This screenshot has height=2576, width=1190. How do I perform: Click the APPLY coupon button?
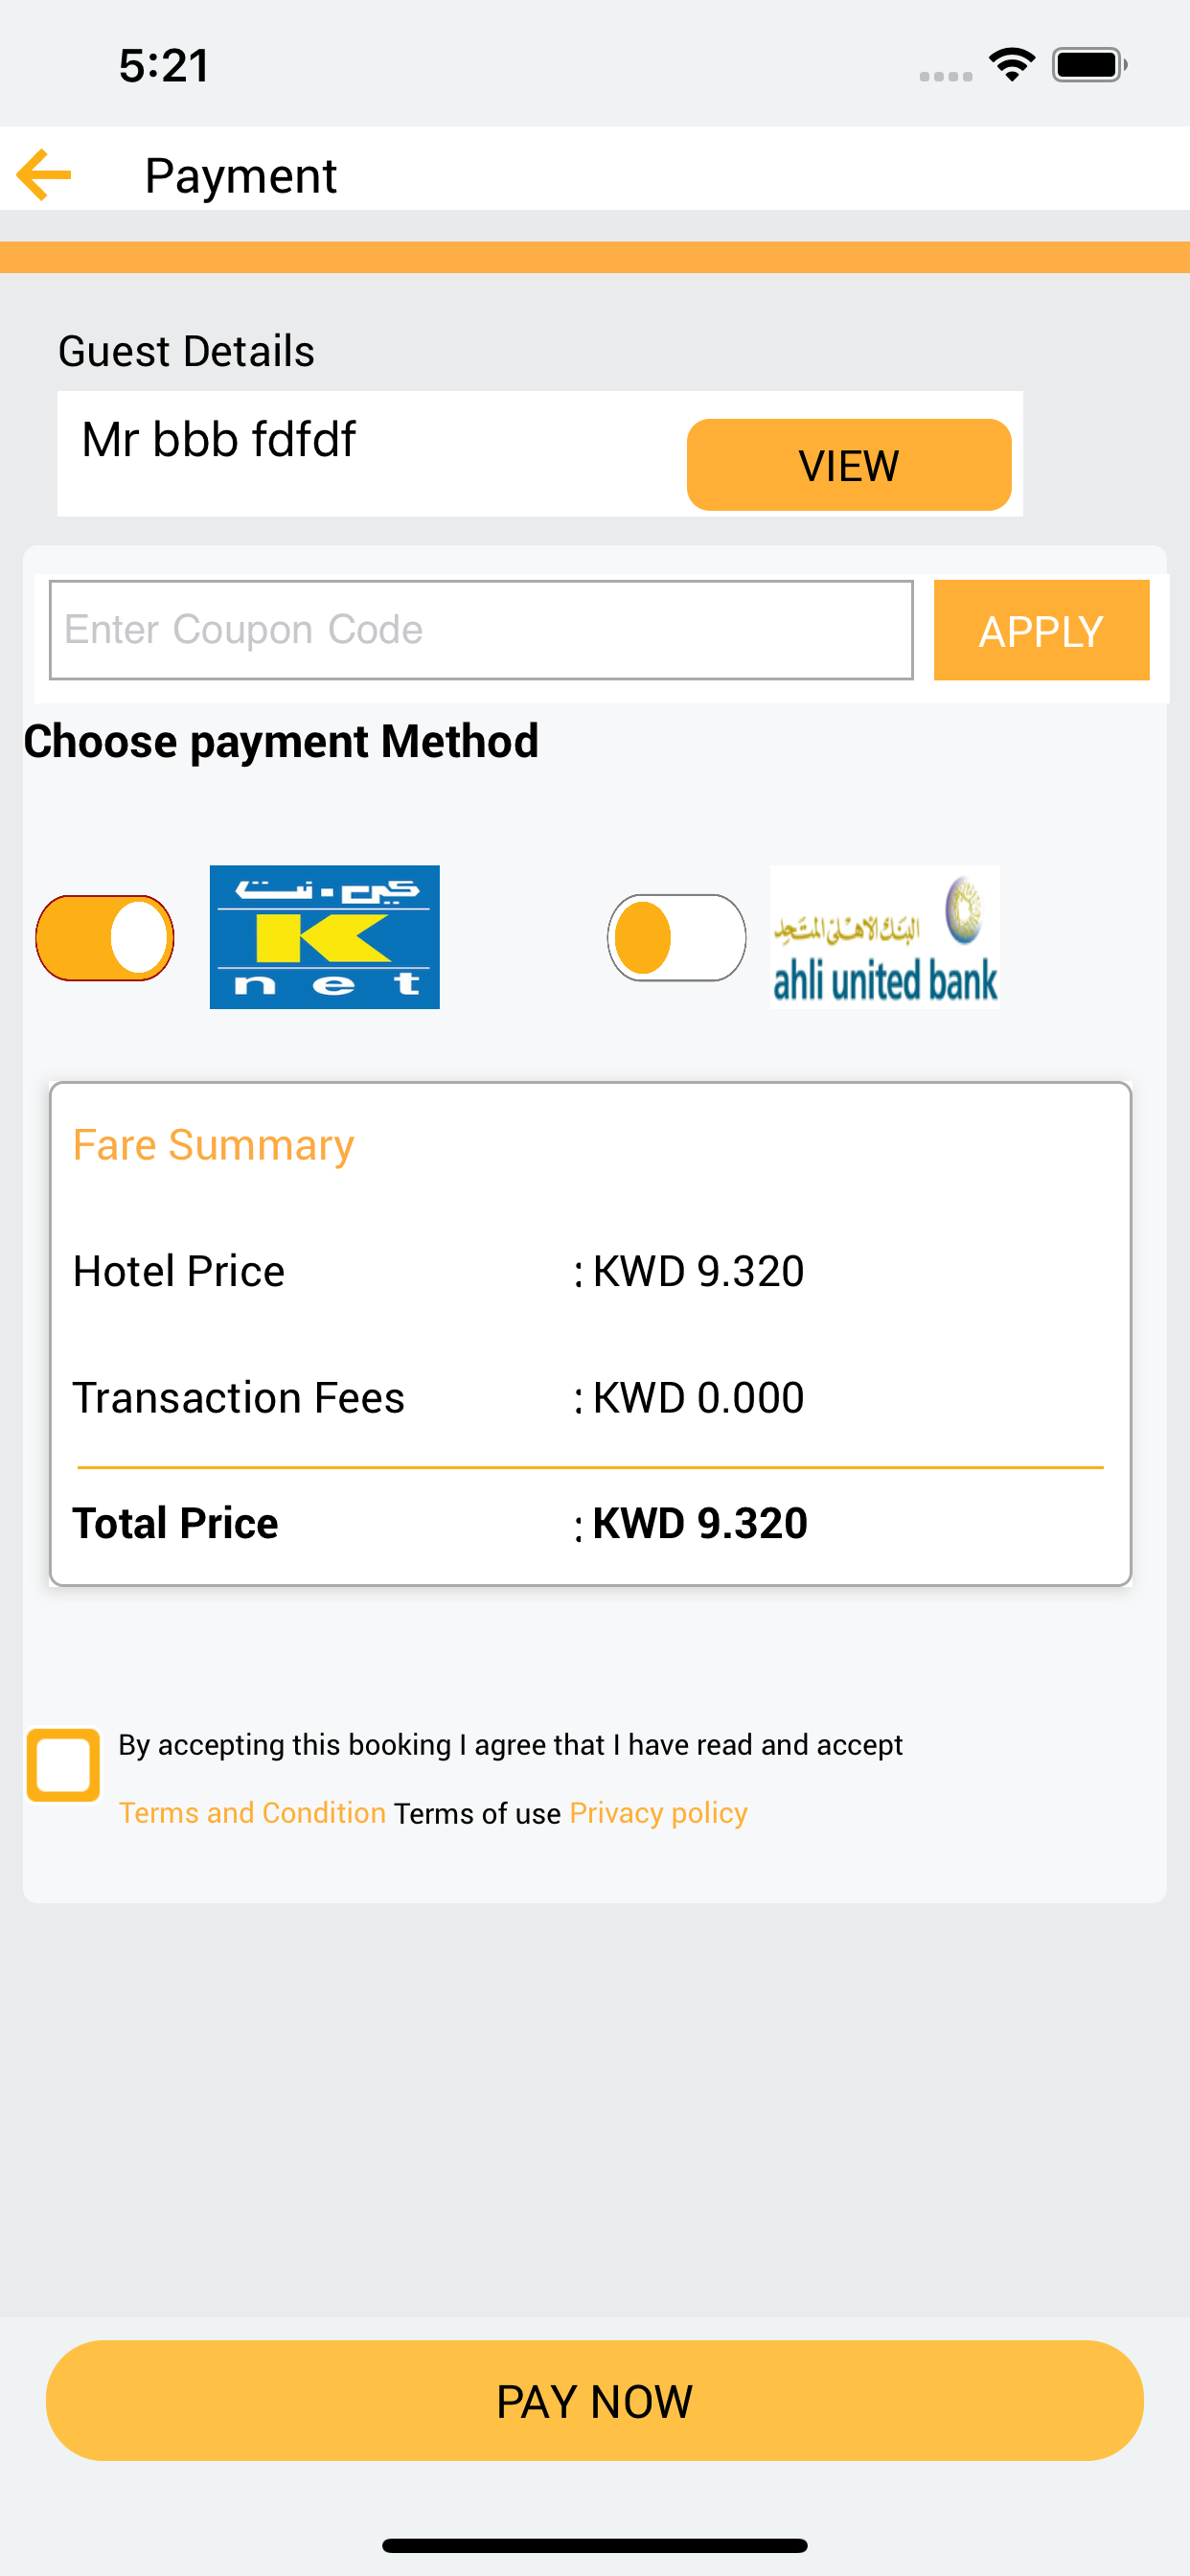[1041, 630]
